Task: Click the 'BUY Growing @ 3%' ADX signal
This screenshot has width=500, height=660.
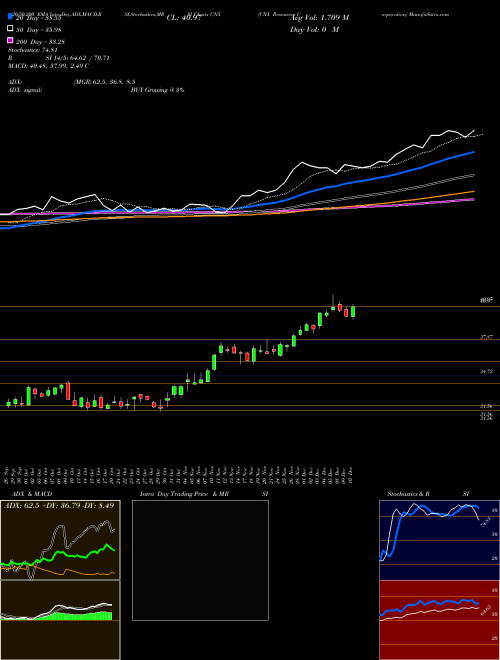Action: tap(157, 90)
